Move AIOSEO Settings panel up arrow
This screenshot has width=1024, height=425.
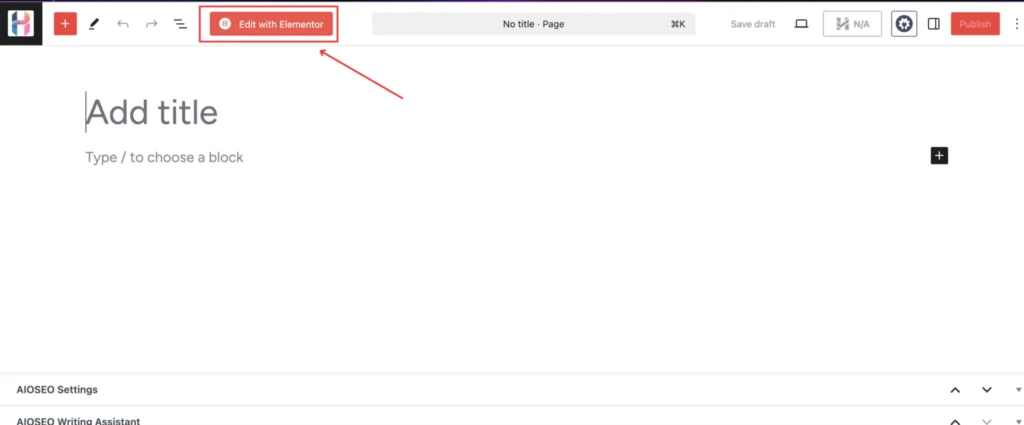pyautogui.click(x=955, y=390)
